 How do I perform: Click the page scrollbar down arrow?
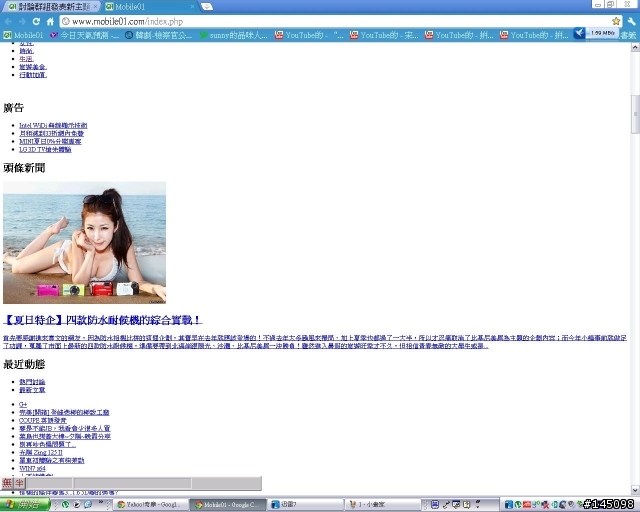[635, 489]
